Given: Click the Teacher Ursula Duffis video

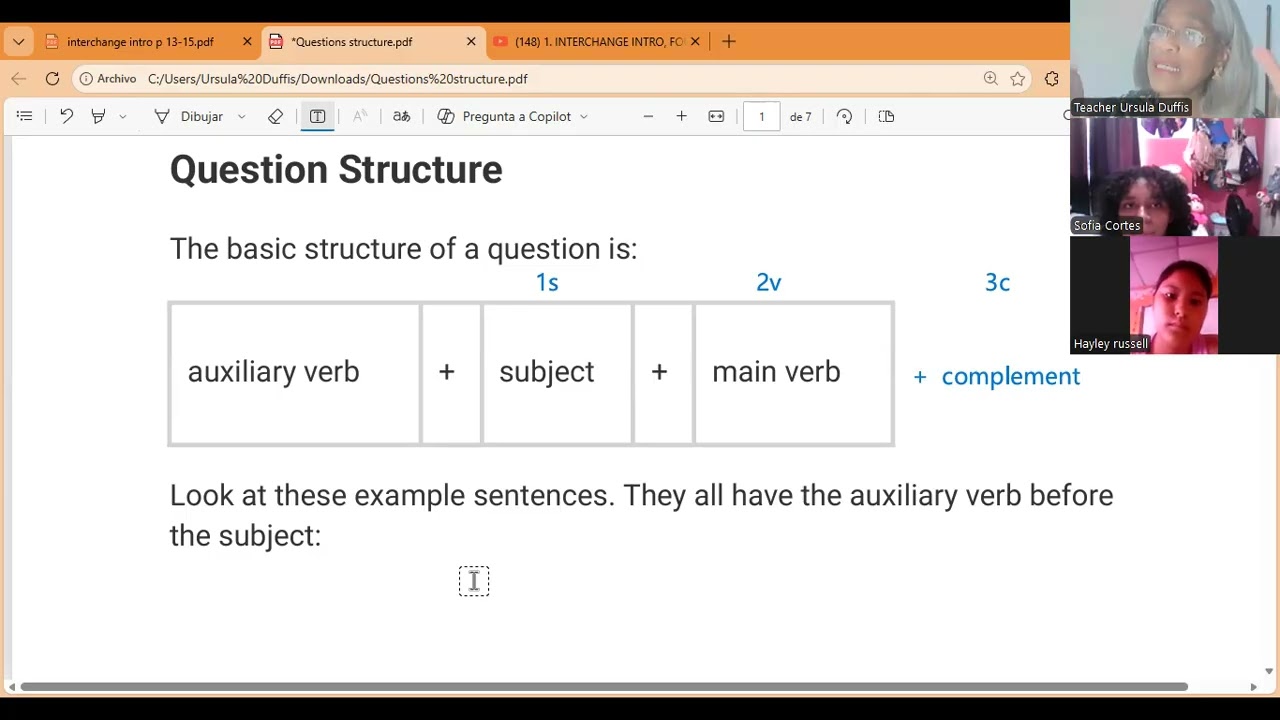Looking at the screenshot, I should click(1175, 59).
